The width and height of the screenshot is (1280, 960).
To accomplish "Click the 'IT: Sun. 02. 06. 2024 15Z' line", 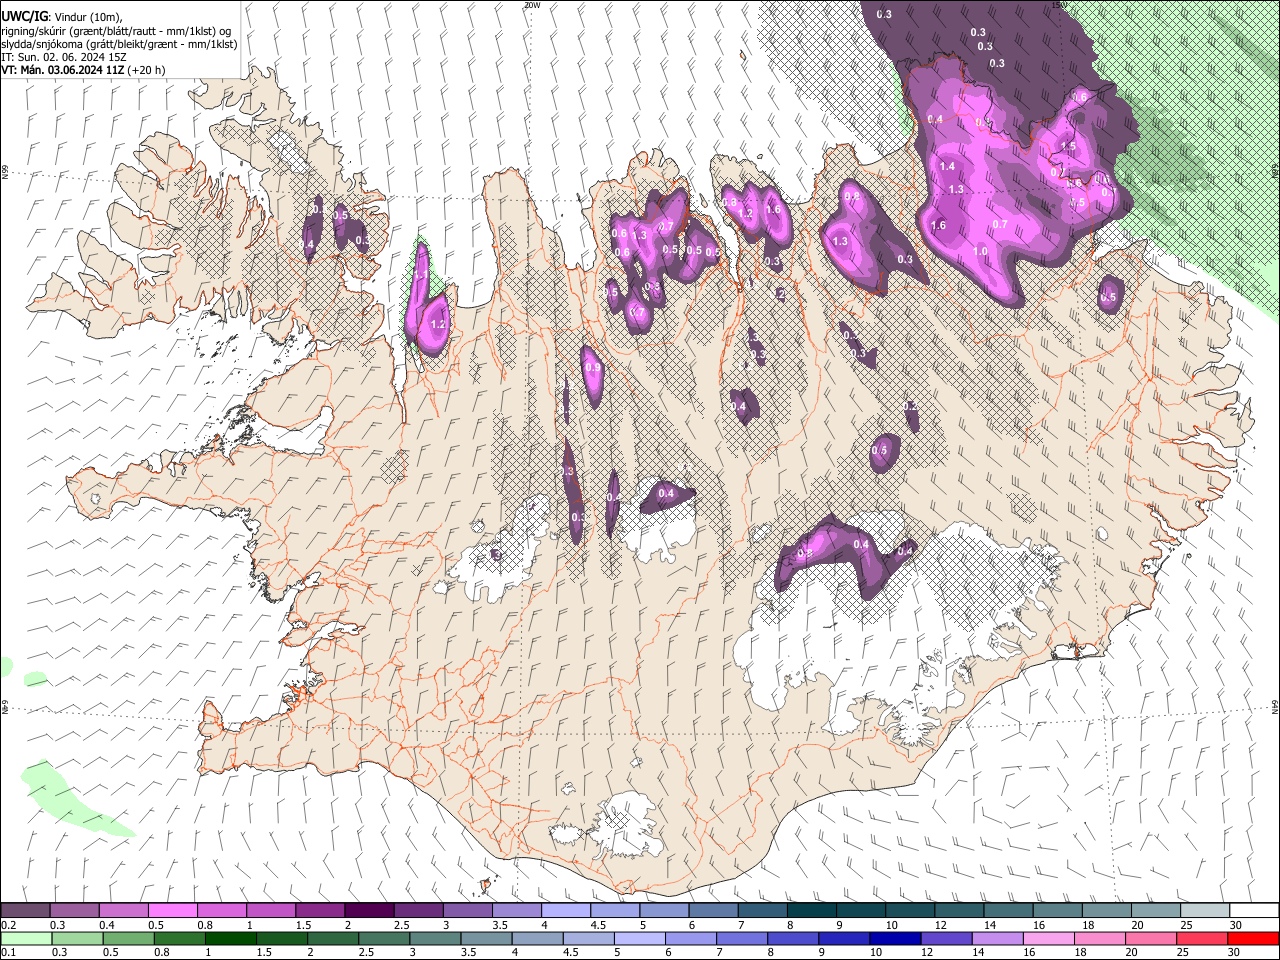I will (x=64, y=57).
